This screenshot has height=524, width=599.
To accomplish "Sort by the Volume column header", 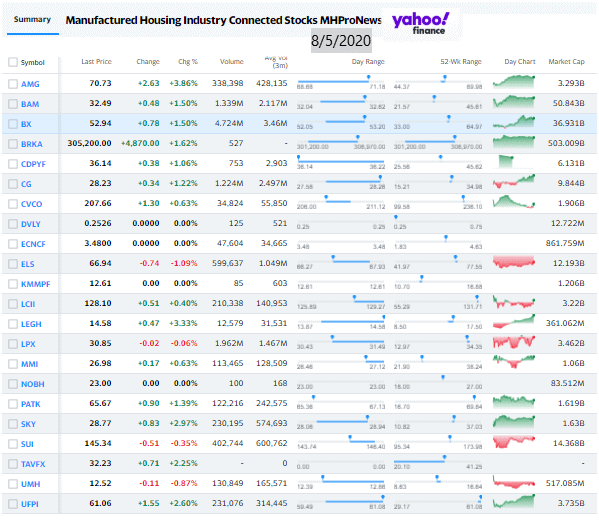I will 232,61.
